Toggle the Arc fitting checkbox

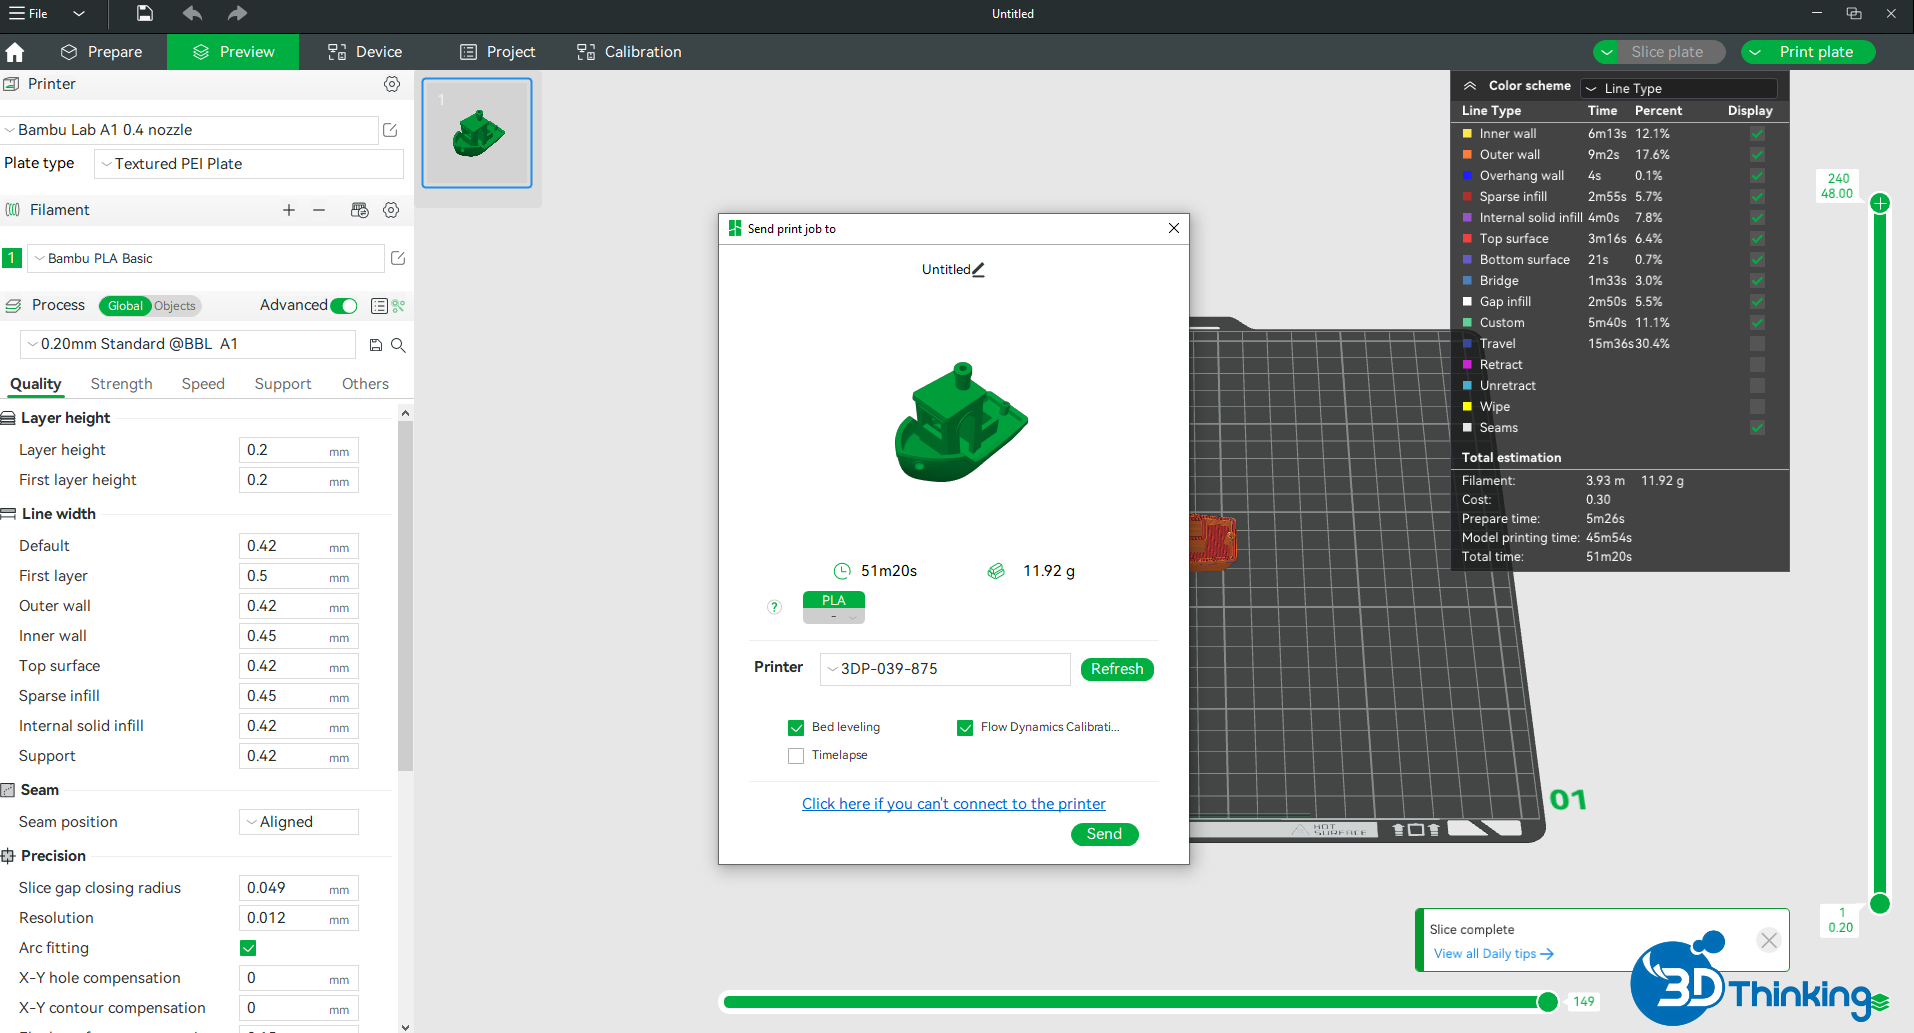click(x=248, y=948)
